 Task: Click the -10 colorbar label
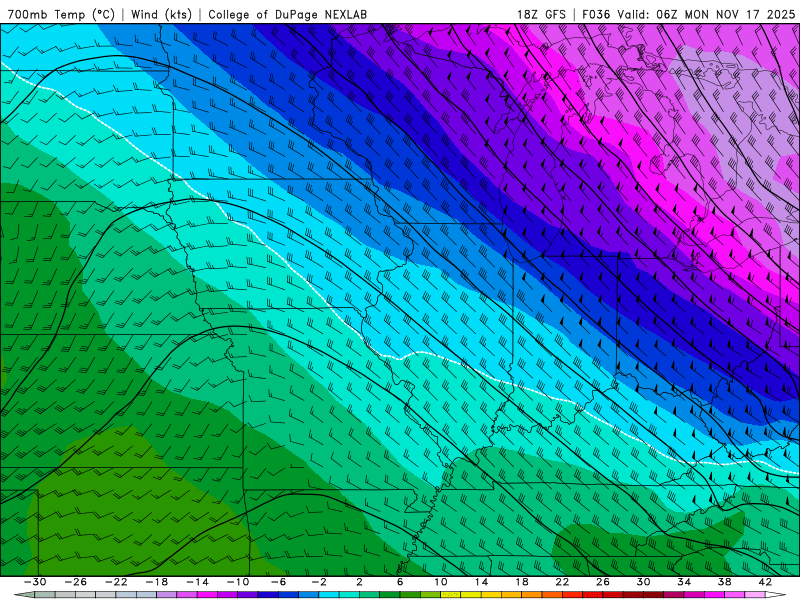(x=238, y=582)
